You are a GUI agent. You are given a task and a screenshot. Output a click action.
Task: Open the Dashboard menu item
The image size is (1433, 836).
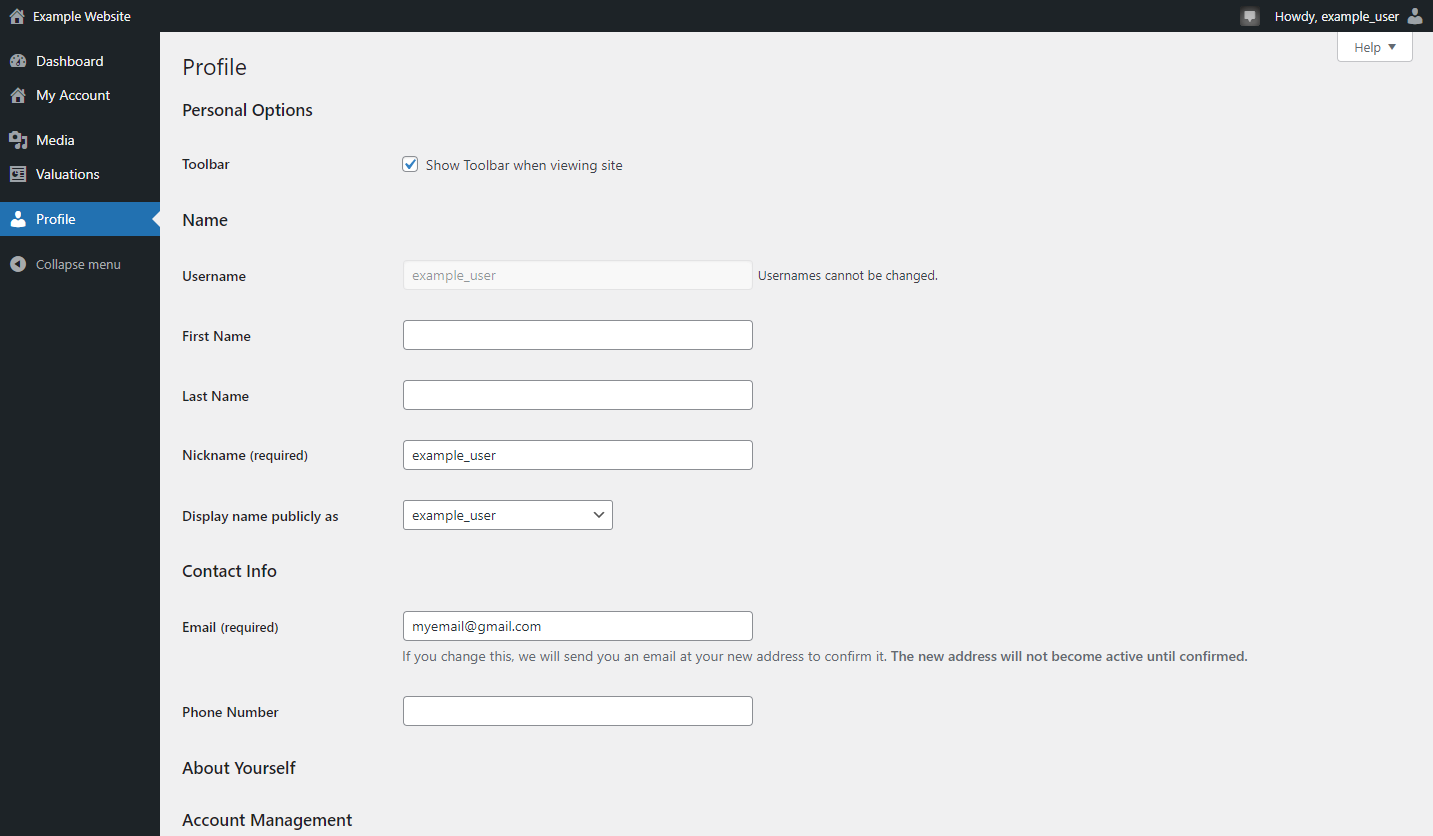(x=69, y=61)
